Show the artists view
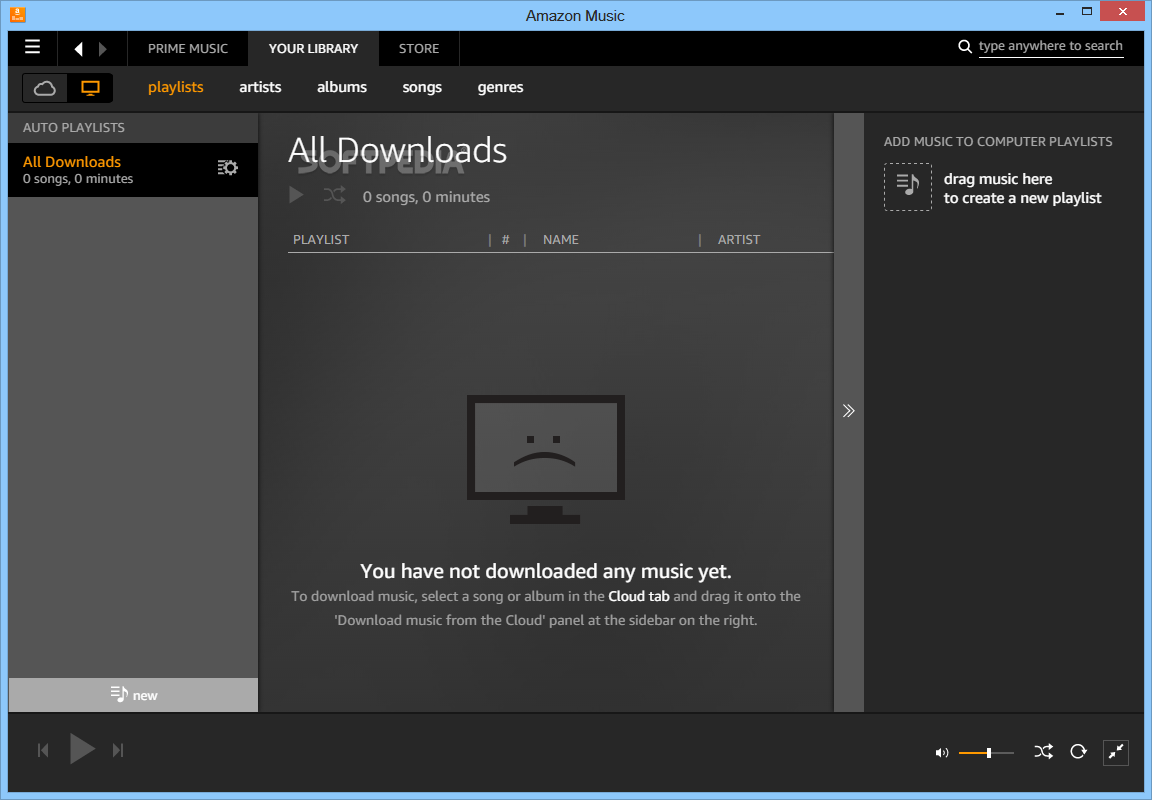Screen dimensions: 1152x800 click(x=260, y=87)
